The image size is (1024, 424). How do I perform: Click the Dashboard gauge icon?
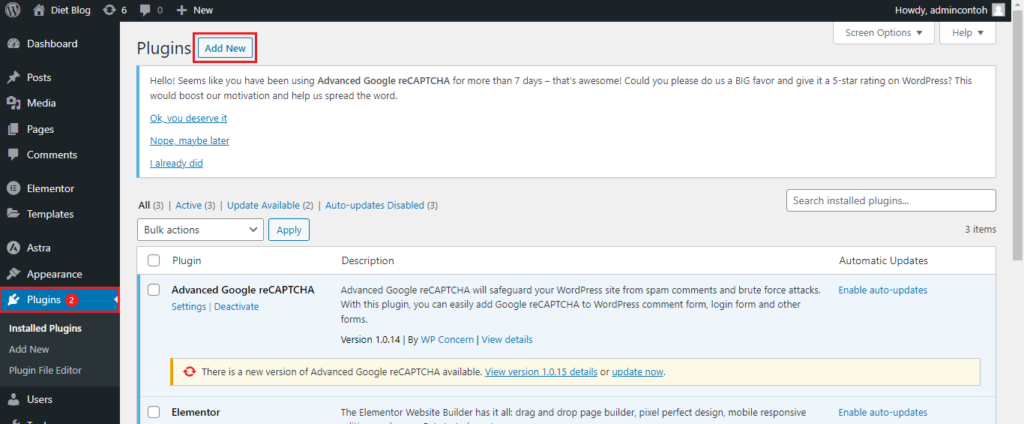(13, 44)
